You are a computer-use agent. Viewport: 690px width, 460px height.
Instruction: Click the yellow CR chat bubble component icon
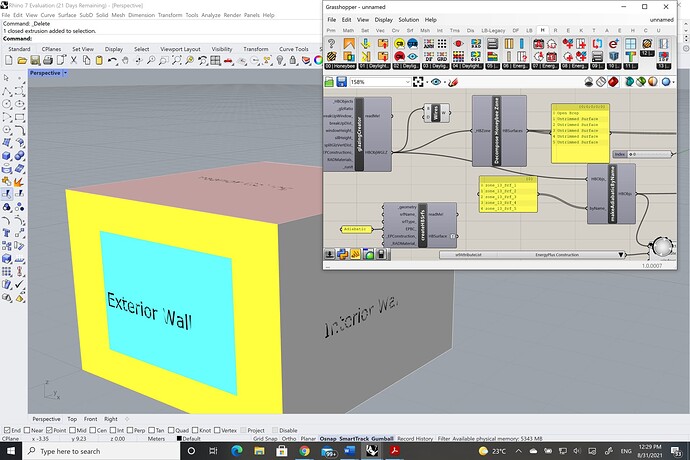coord(400,44)
